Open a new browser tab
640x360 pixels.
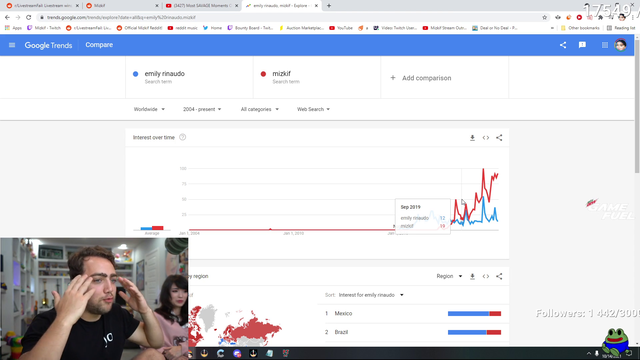[x=329, y=6]
